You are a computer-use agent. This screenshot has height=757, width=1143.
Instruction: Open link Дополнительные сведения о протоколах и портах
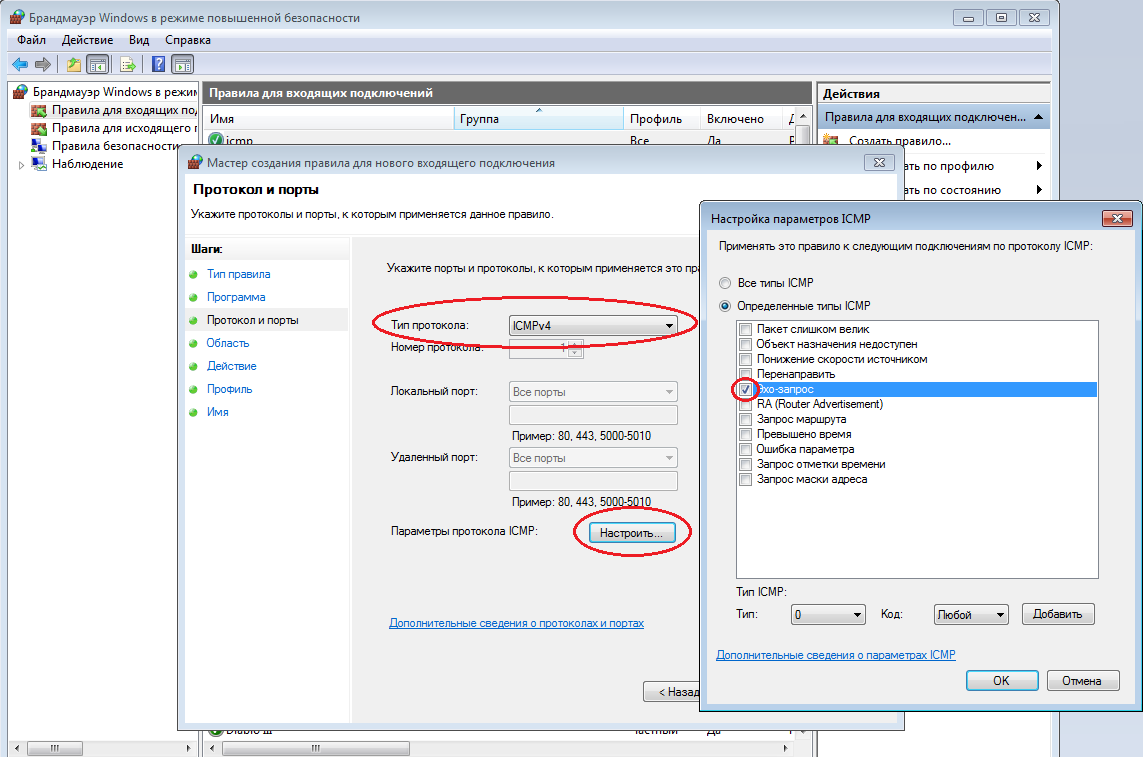pos(517,624)
